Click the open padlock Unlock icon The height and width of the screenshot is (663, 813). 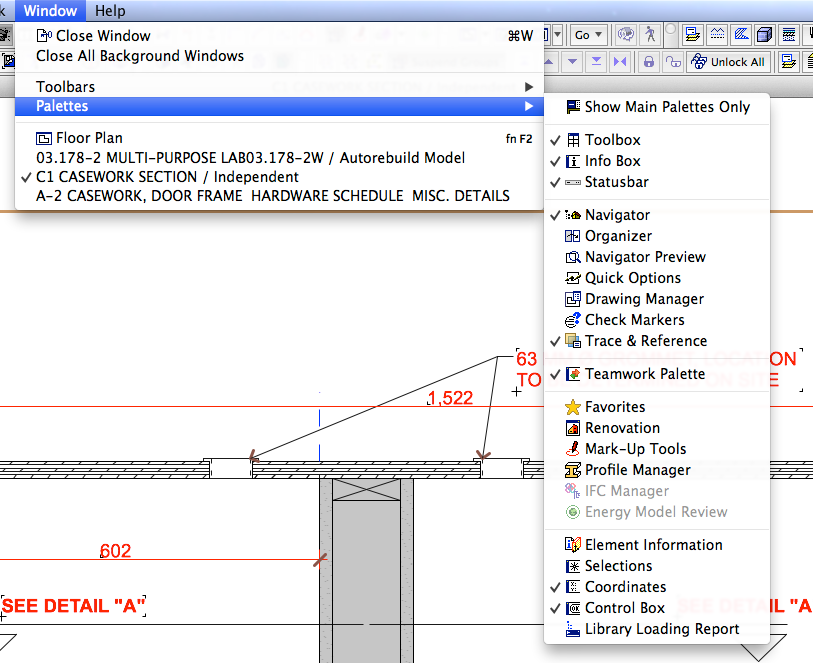tap(674, 61)
